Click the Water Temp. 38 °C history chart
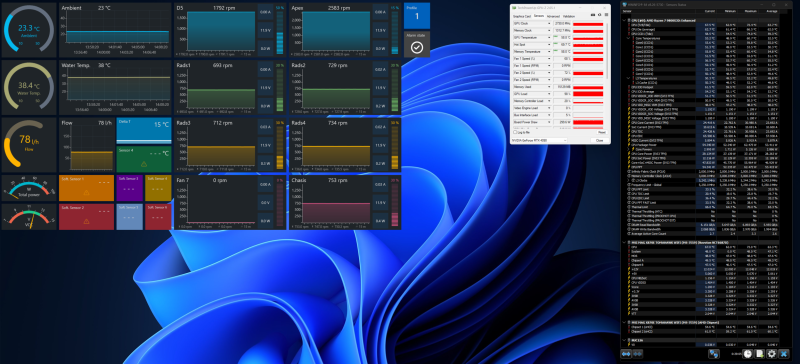Image resolution: width=800 pixels, height=364 pixels. click(x=115, y=87)
